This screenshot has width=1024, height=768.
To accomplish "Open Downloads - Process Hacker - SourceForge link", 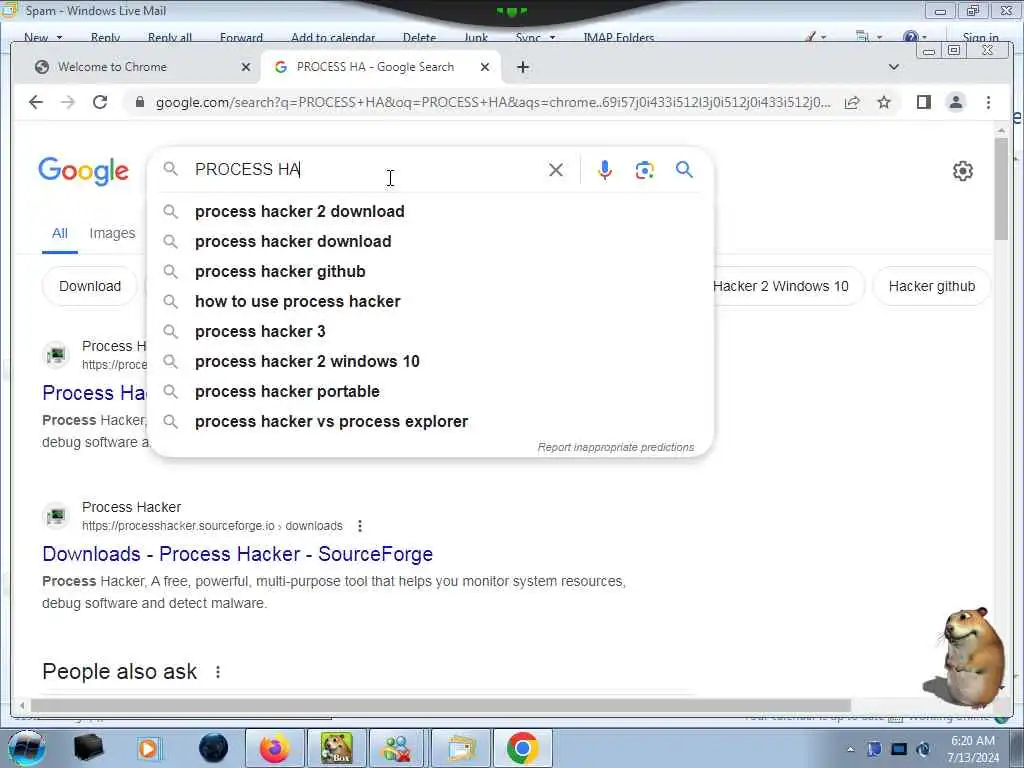I will point(238,554).
